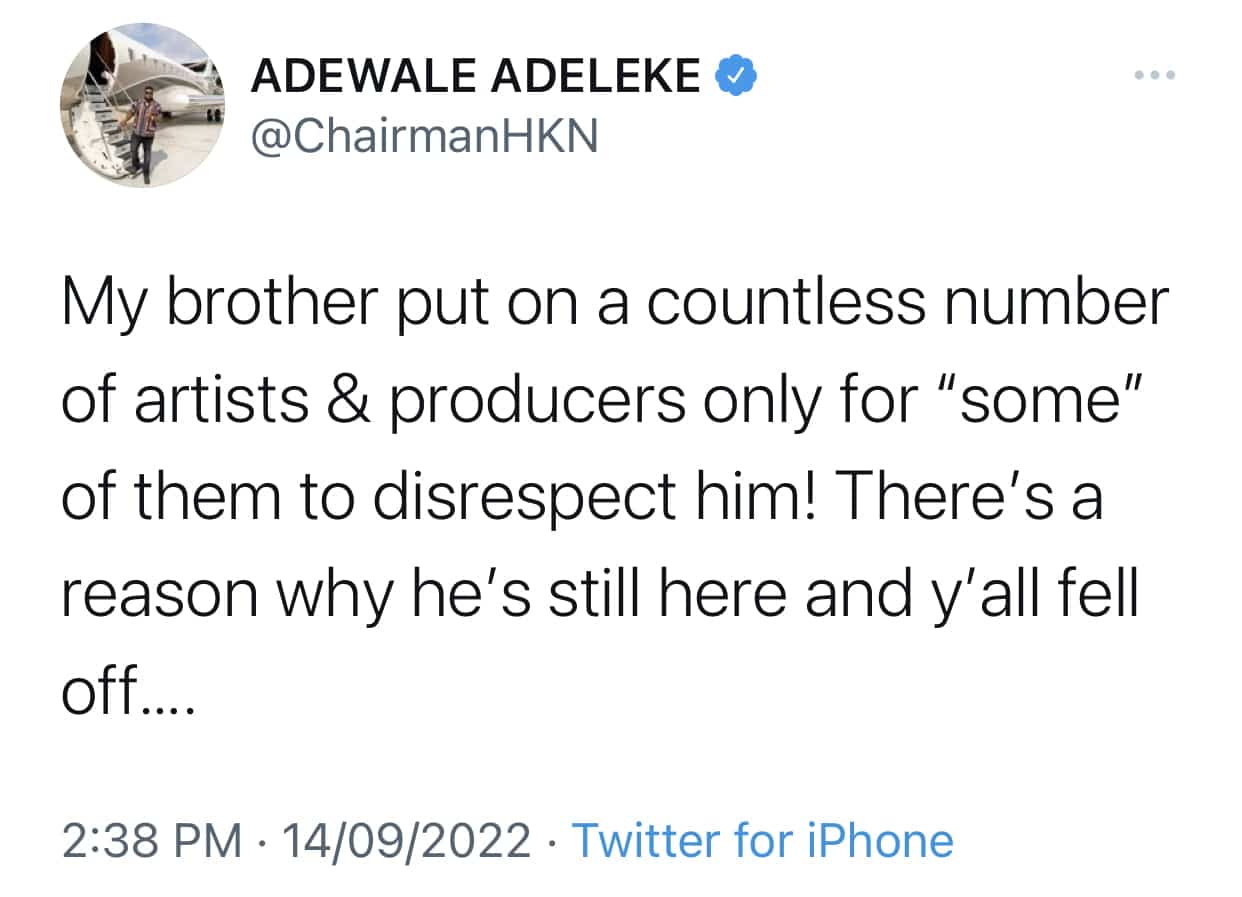Open the tweet's three-dot more options menu

point(1155,75)
